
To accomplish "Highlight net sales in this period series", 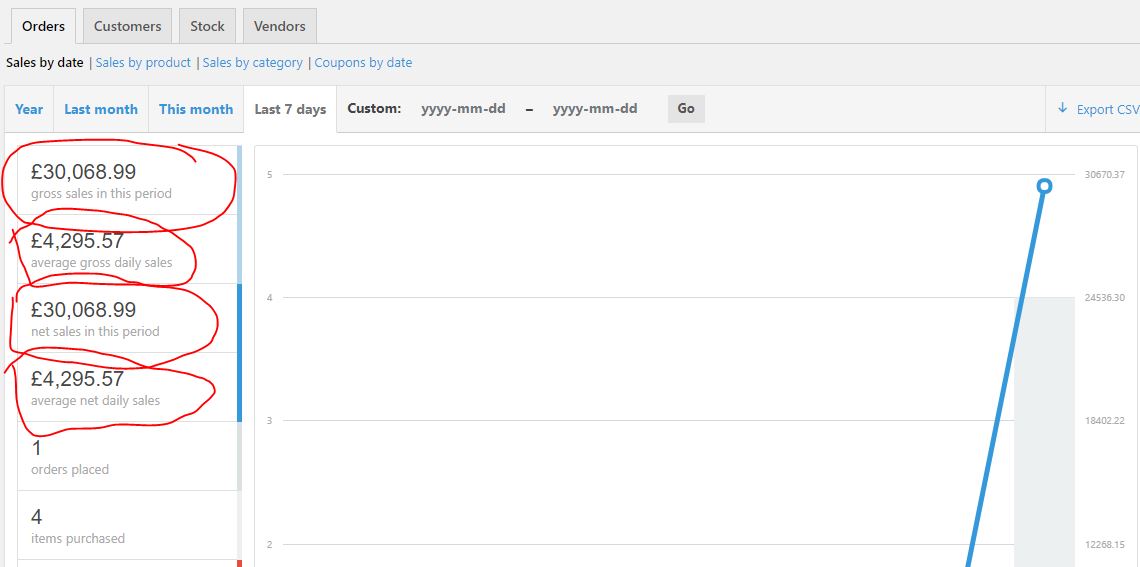I will tap(128, 318).
